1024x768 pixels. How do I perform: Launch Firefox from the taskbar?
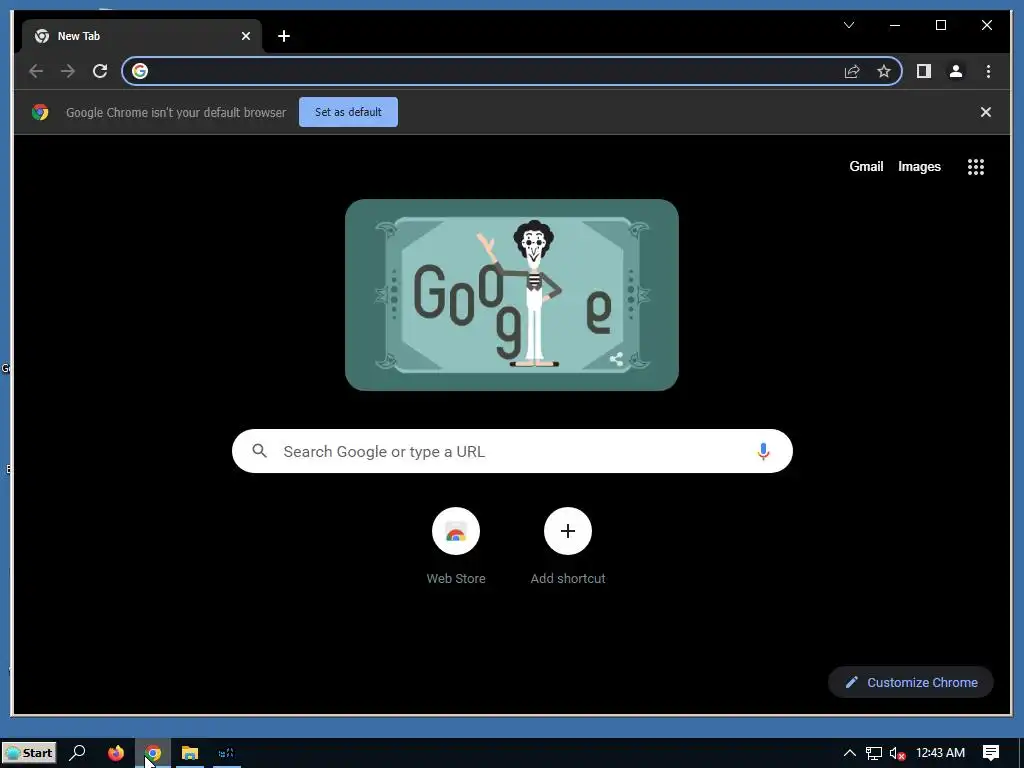(116, 753)
